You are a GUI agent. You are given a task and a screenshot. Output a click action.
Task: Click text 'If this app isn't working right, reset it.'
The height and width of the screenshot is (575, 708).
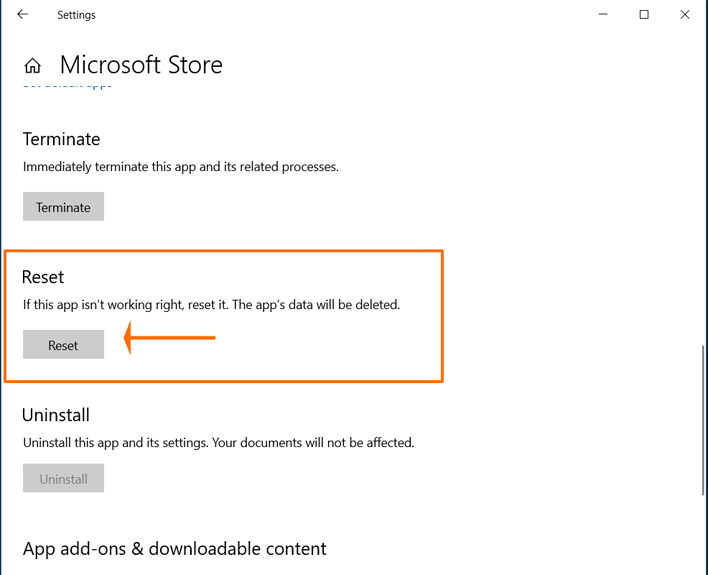click(x=126, y=305)
